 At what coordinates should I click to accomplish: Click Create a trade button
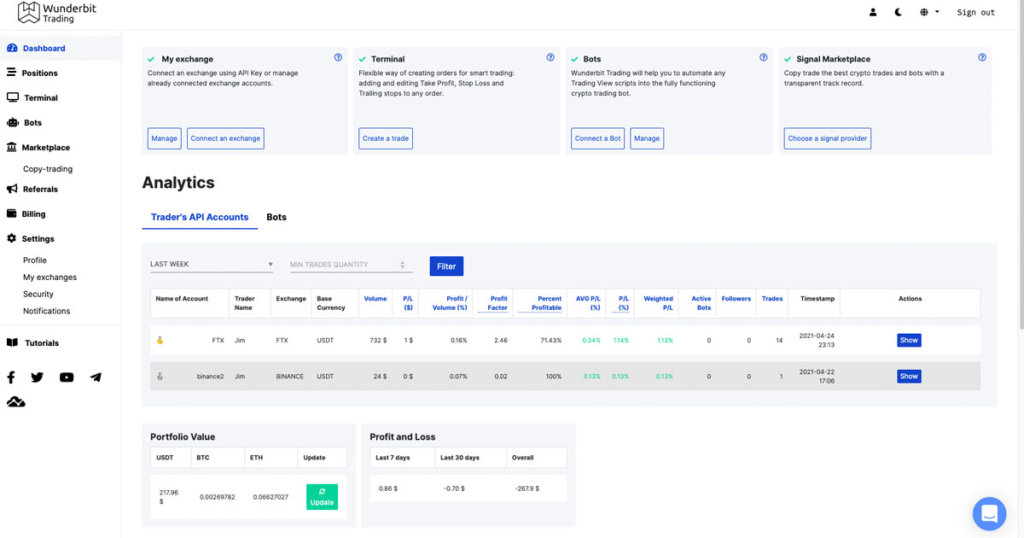[385, 138]
